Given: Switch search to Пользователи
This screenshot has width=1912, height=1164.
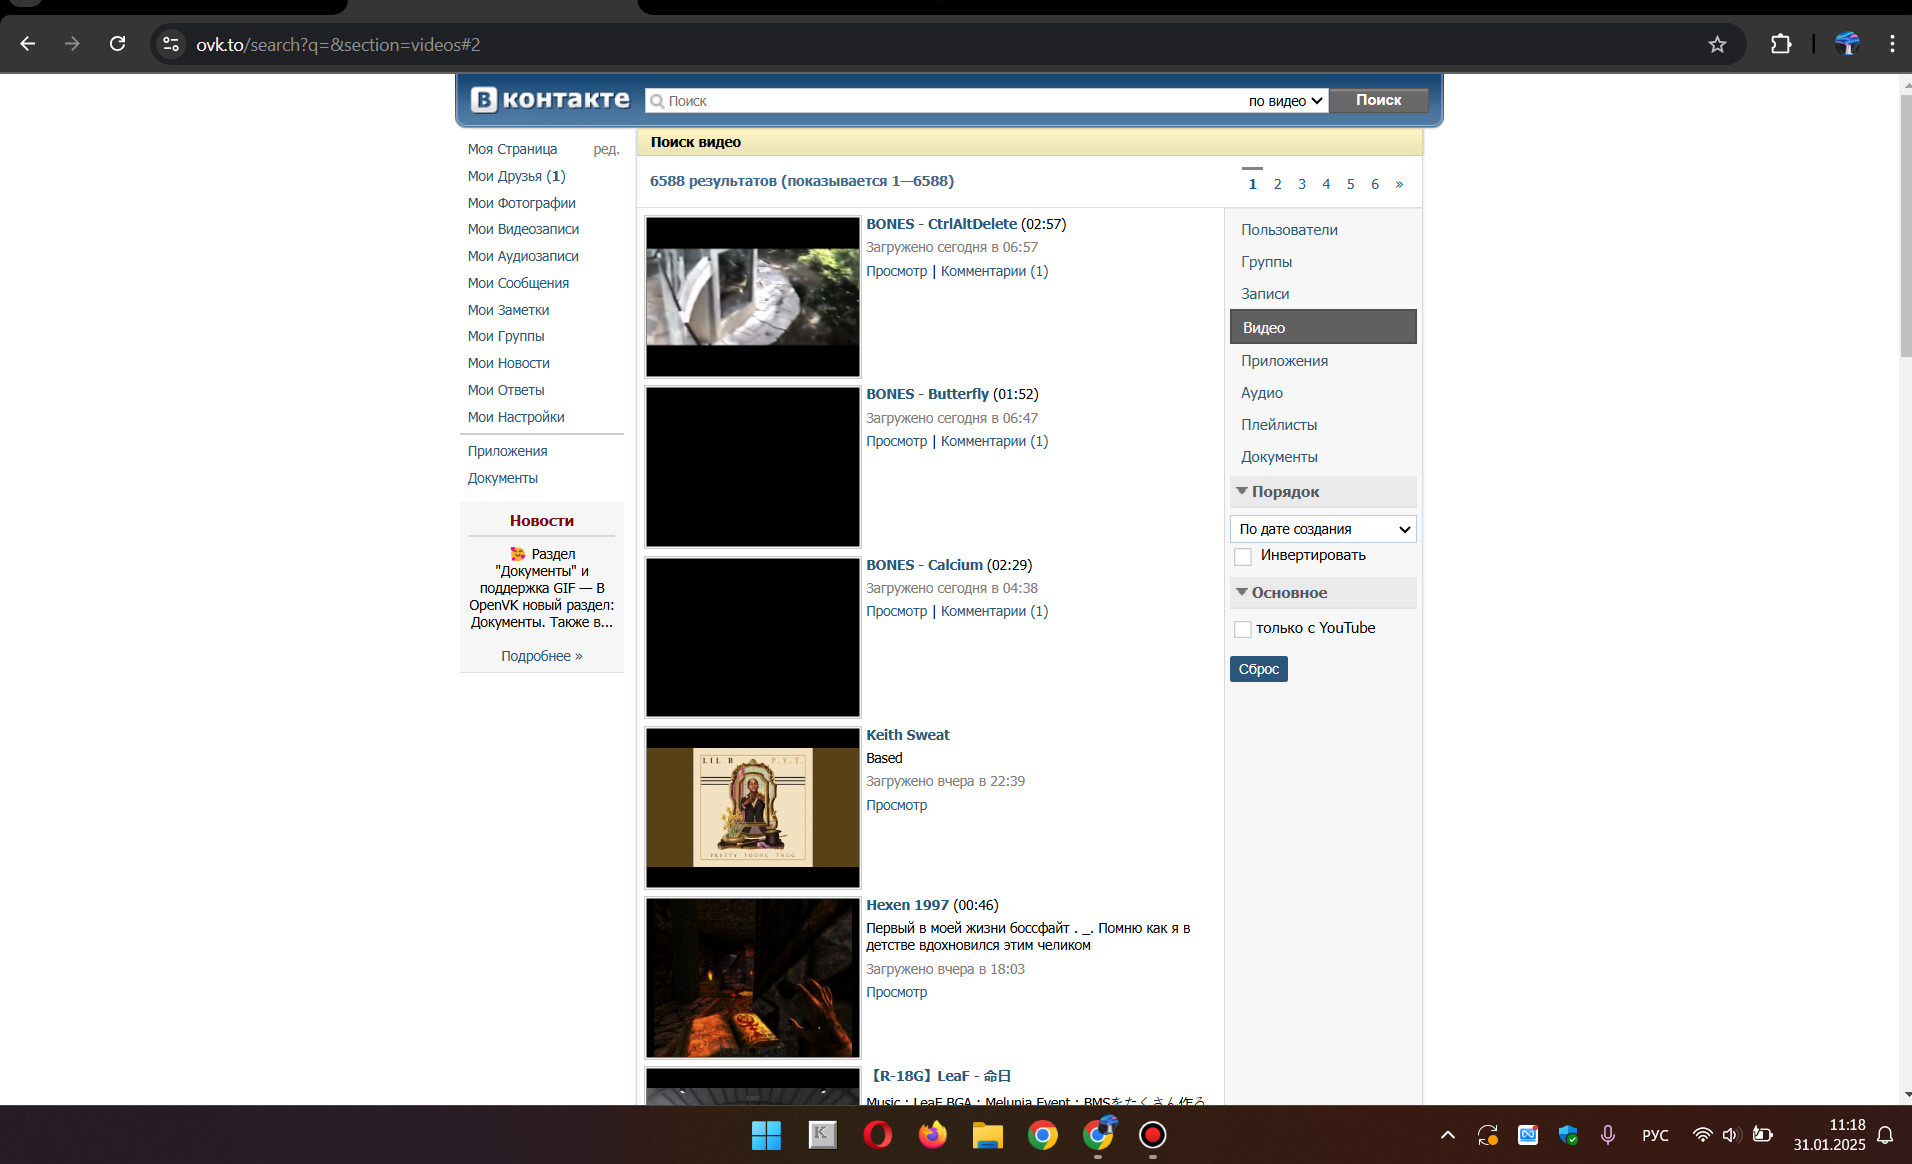Looking at the screenshot, I should point(1289,230).
